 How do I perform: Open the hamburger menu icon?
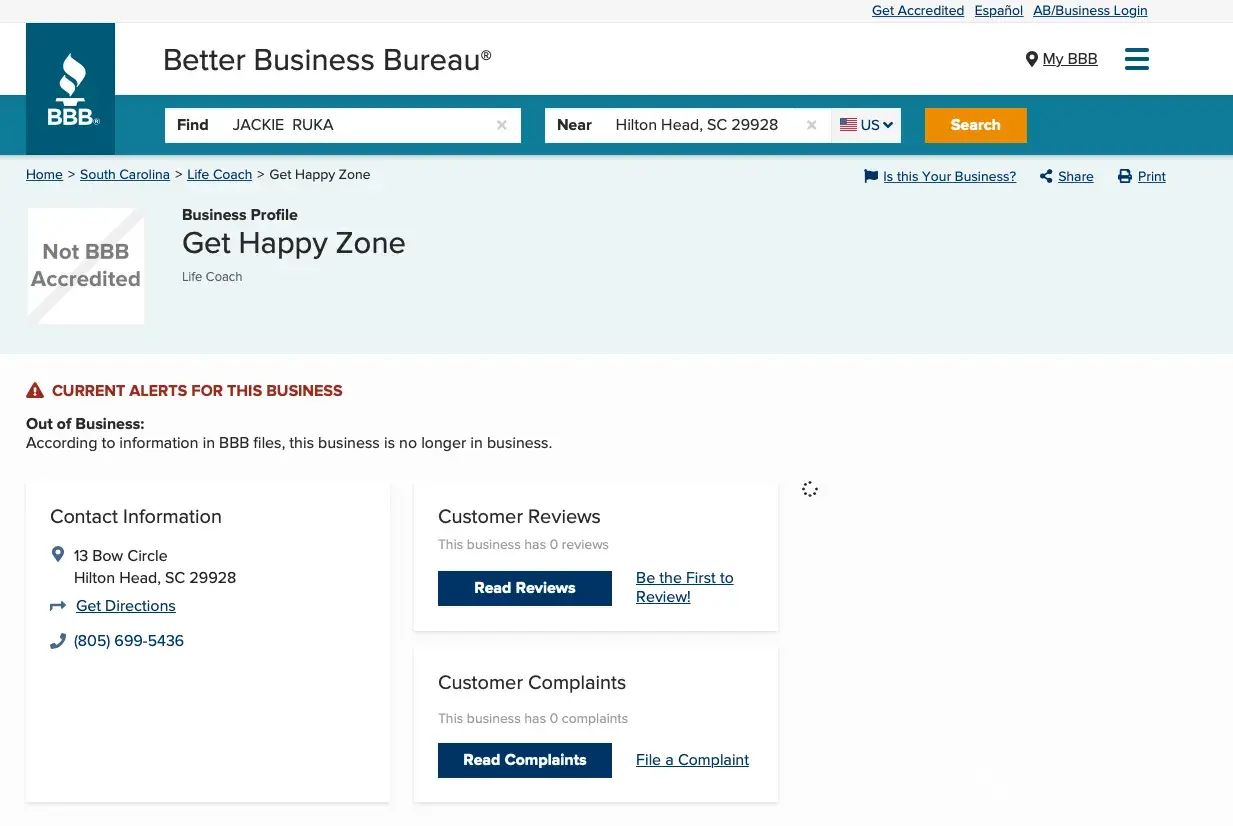click(x=1136, y=59)
